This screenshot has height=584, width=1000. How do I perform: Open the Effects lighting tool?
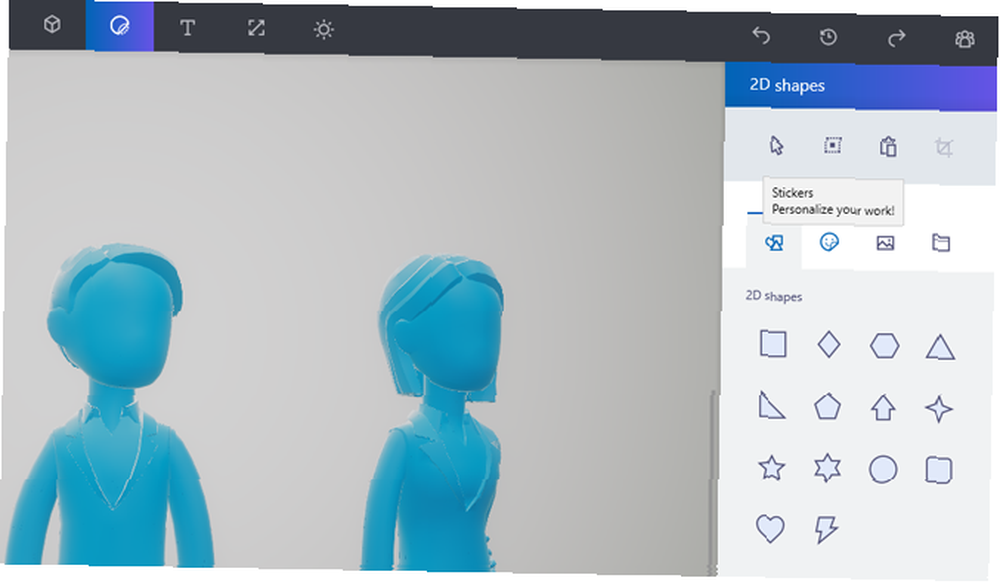tap(323, 29)
